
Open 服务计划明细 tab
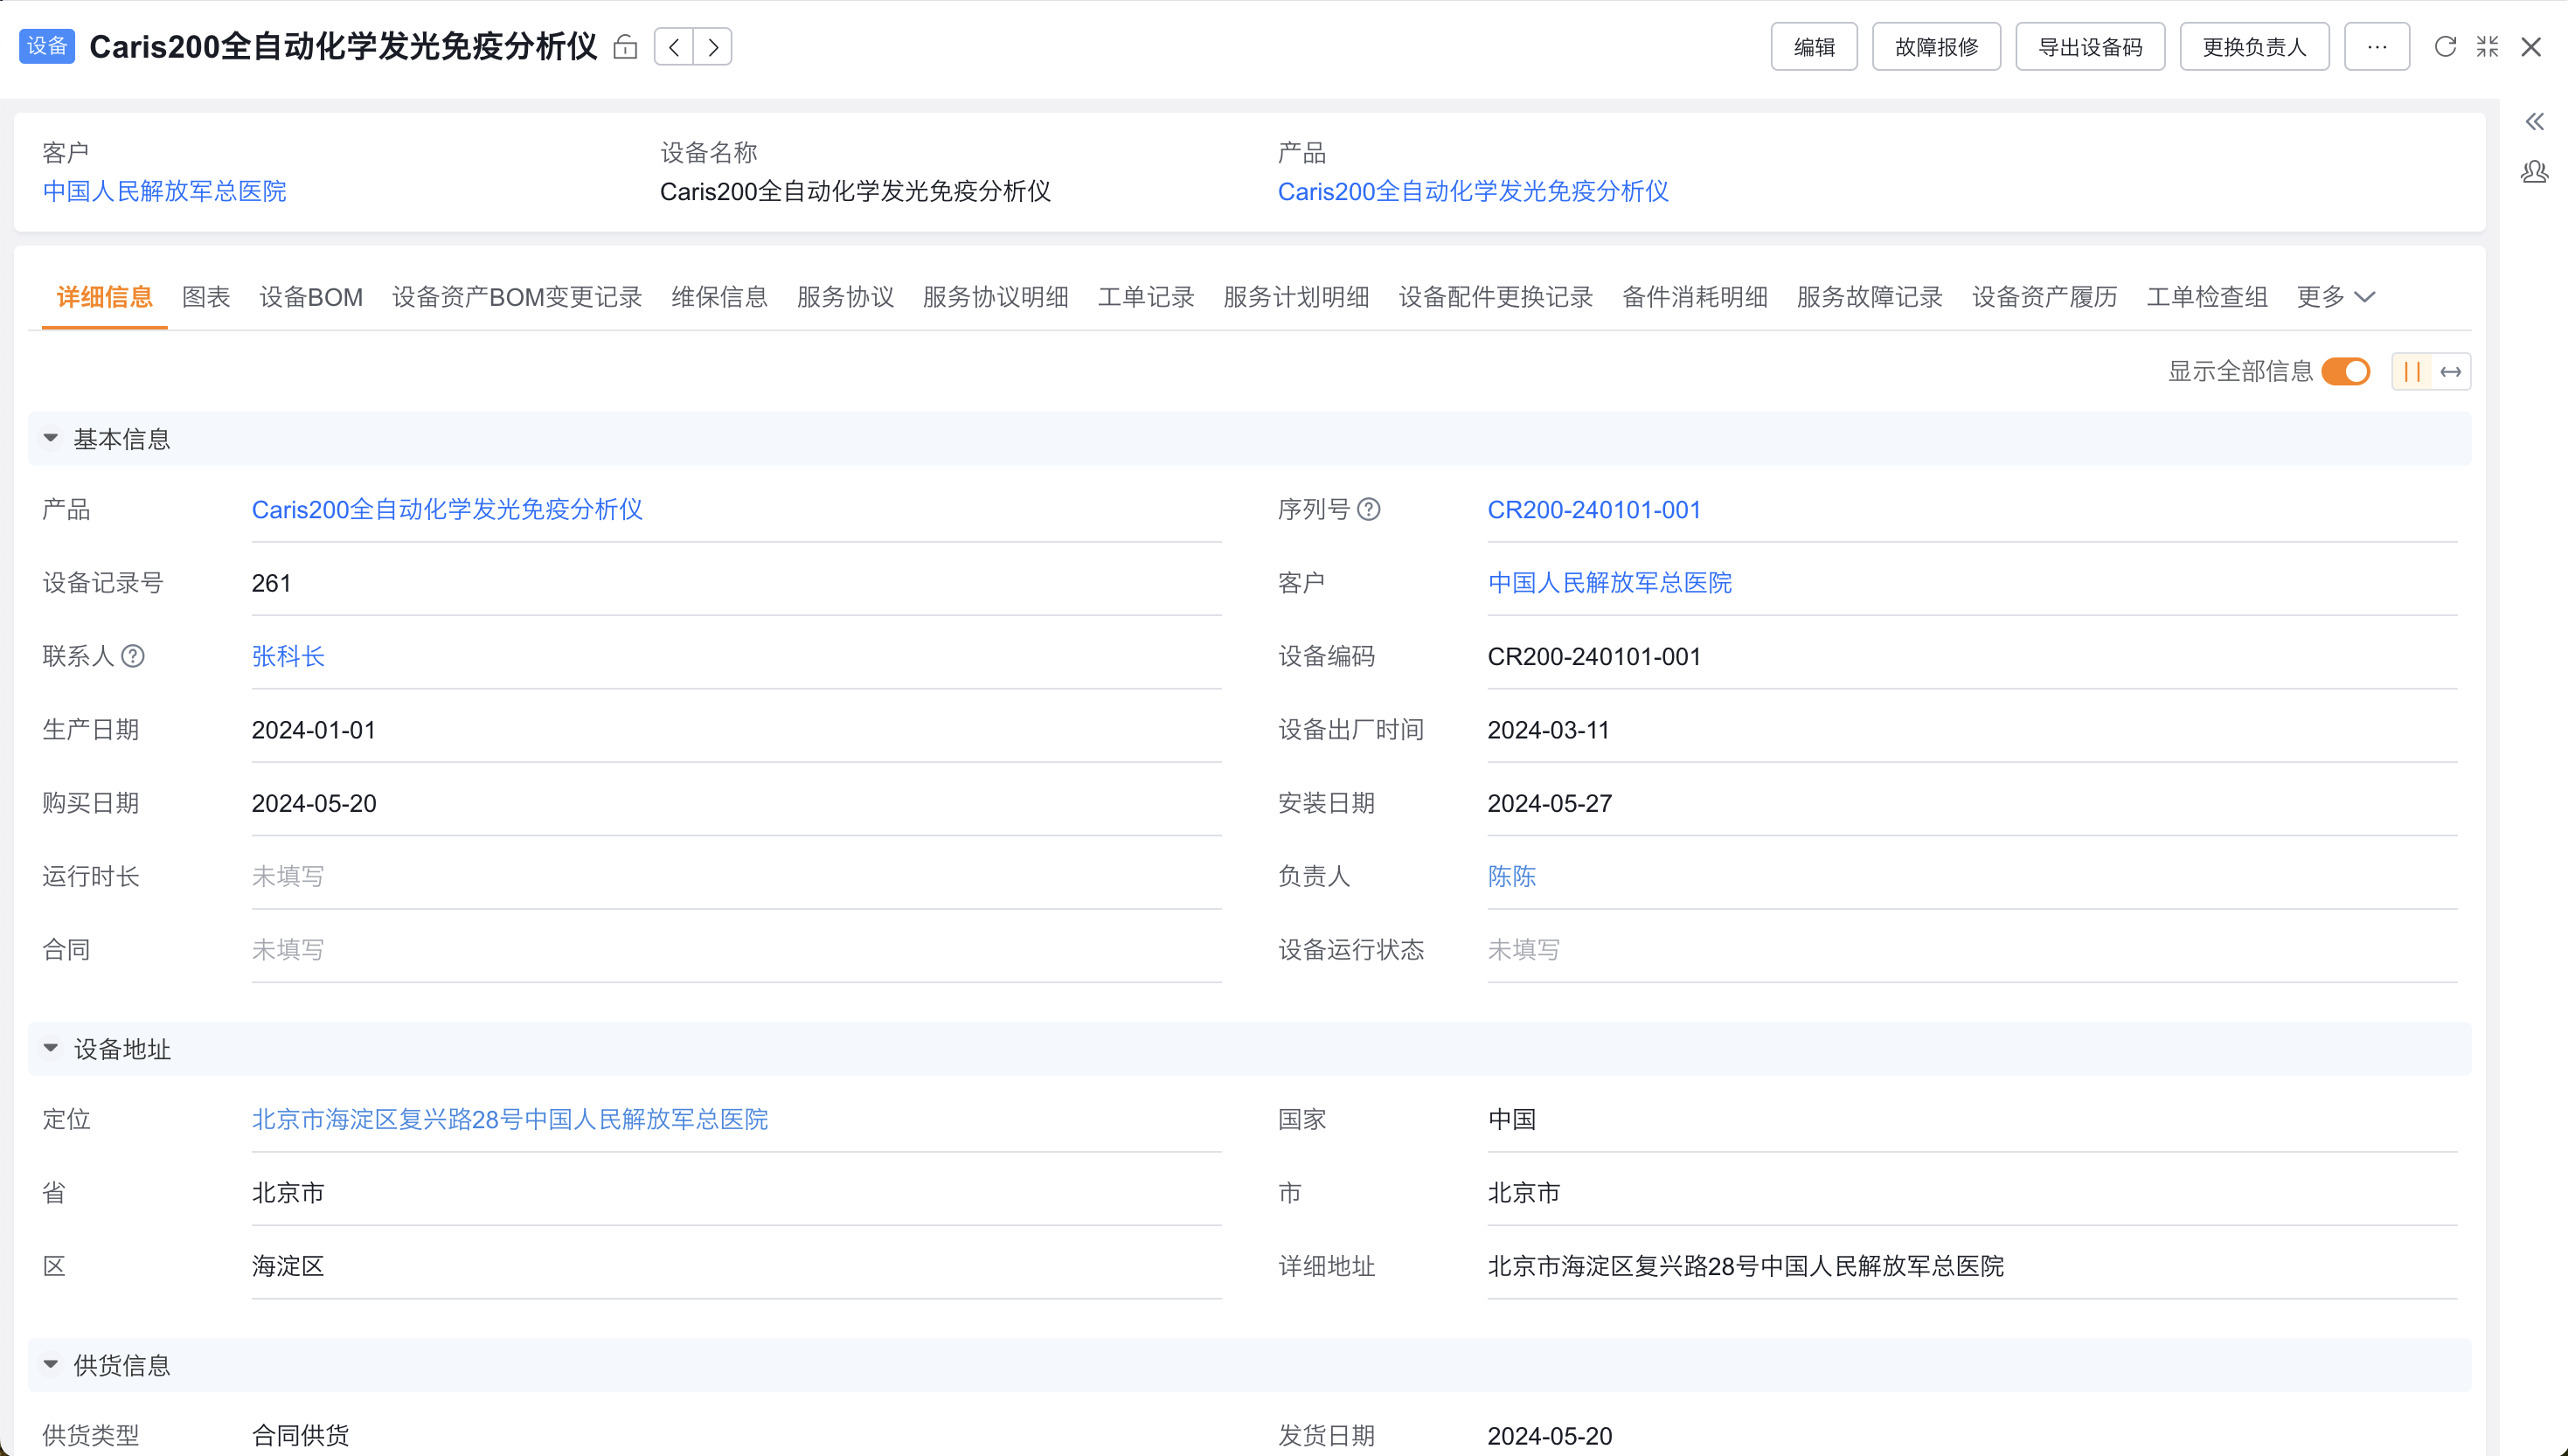point(1296,297)
